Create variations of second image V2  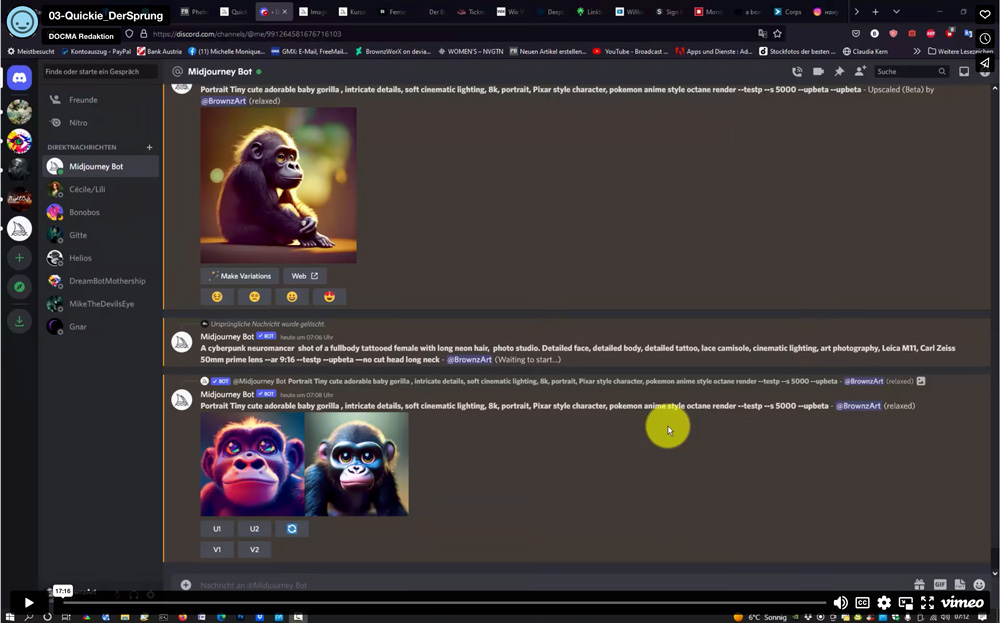tap(254, 550)
